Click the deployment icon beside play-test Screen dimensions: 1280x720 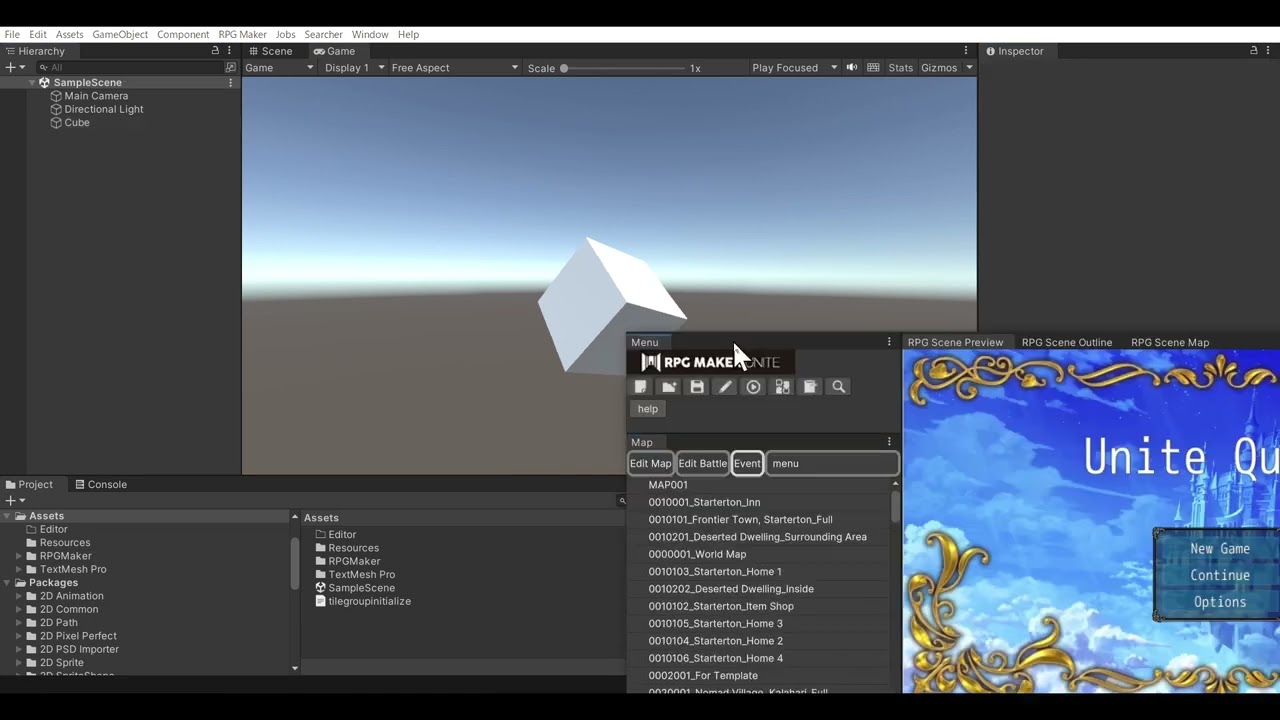pos(782,387)
